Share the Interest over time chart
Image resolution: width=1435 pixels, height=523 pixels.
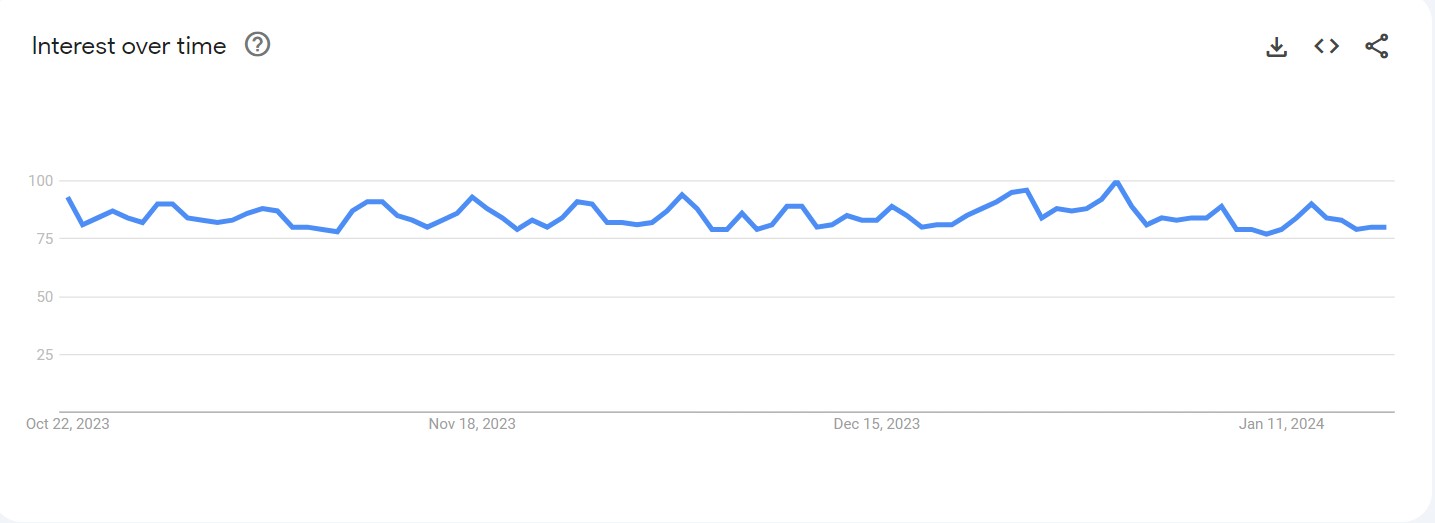pyautogui.click(x=1377, y=46)
